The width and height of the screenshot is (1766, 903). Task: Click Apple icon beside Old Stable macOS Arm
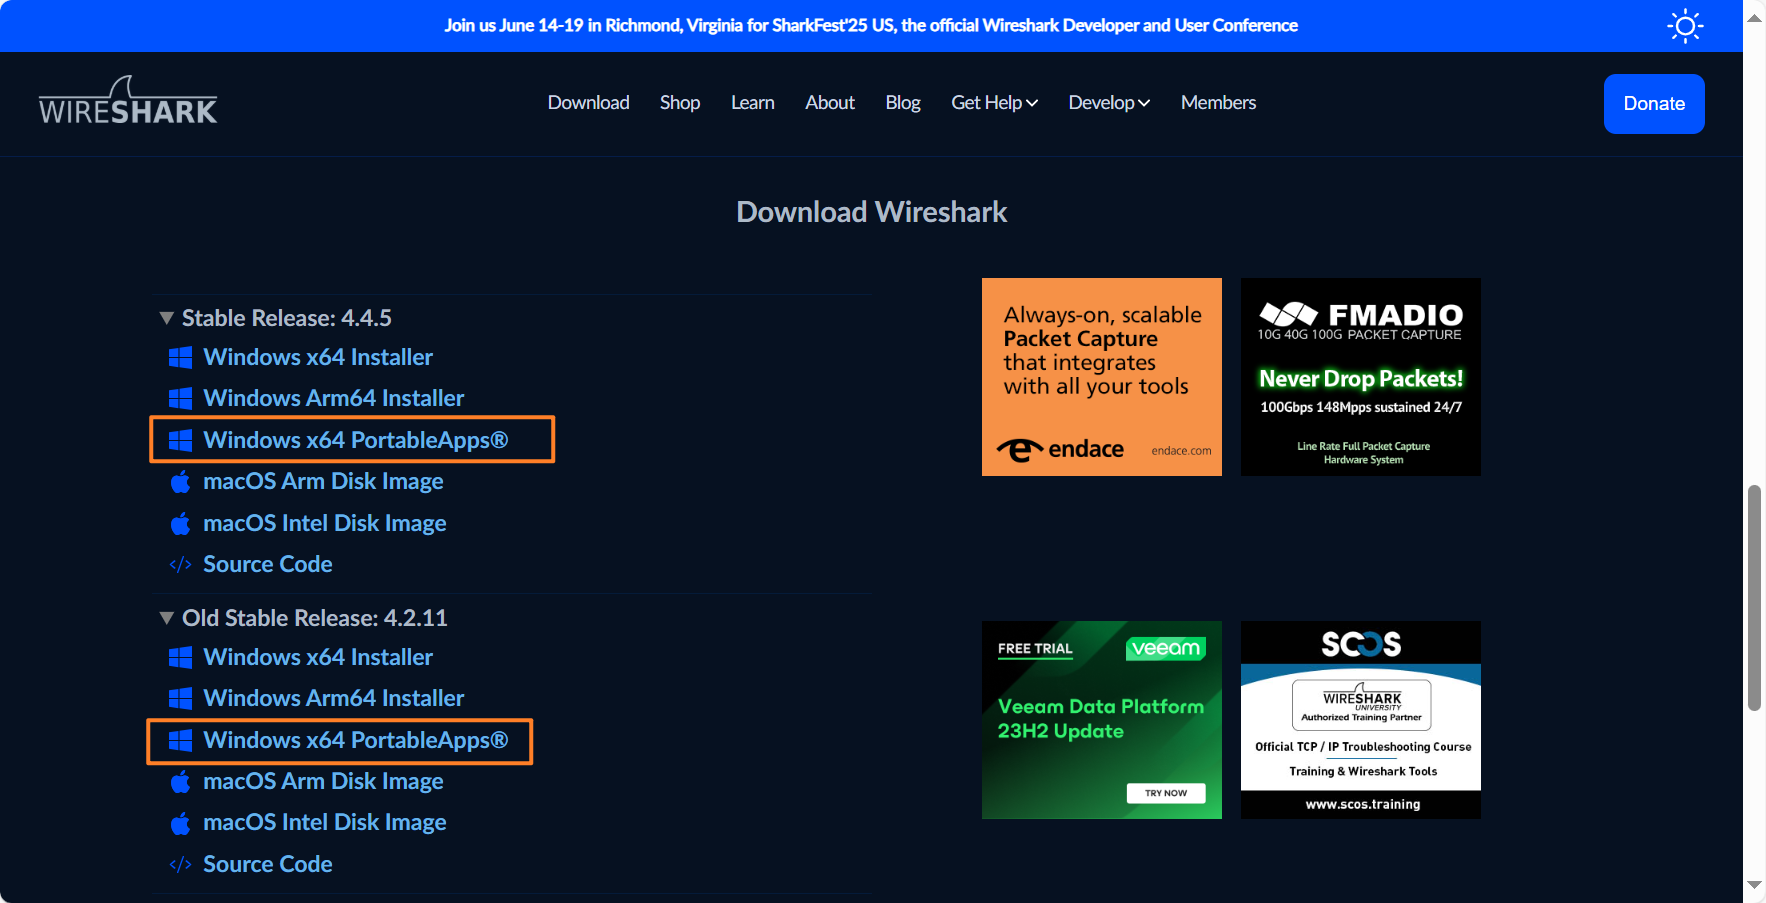click(x=180, y=782)
